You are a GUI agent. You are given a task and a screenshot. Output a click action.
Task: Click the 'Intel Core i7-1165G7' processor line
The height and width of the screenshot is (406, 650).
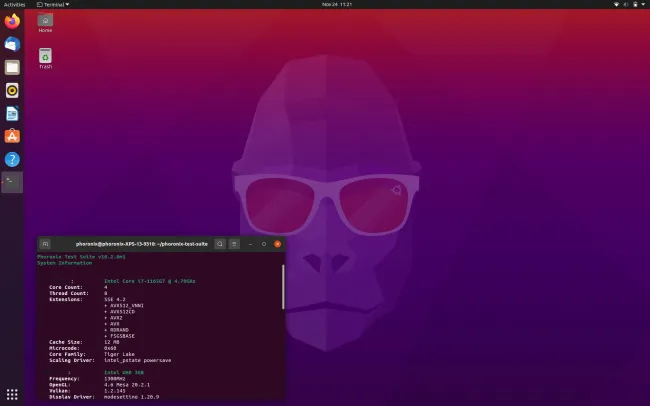click(x=150, y=281)
